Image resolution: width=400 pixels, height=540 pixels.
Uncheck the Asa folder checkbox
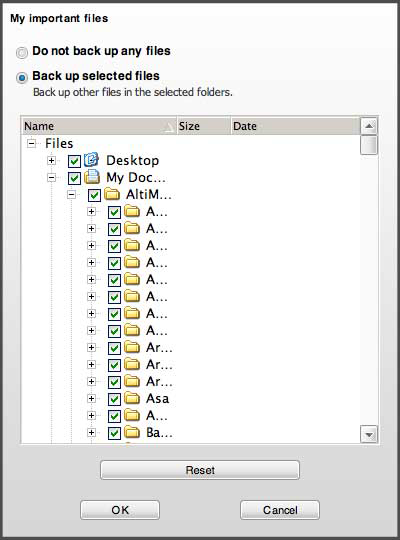114,399
